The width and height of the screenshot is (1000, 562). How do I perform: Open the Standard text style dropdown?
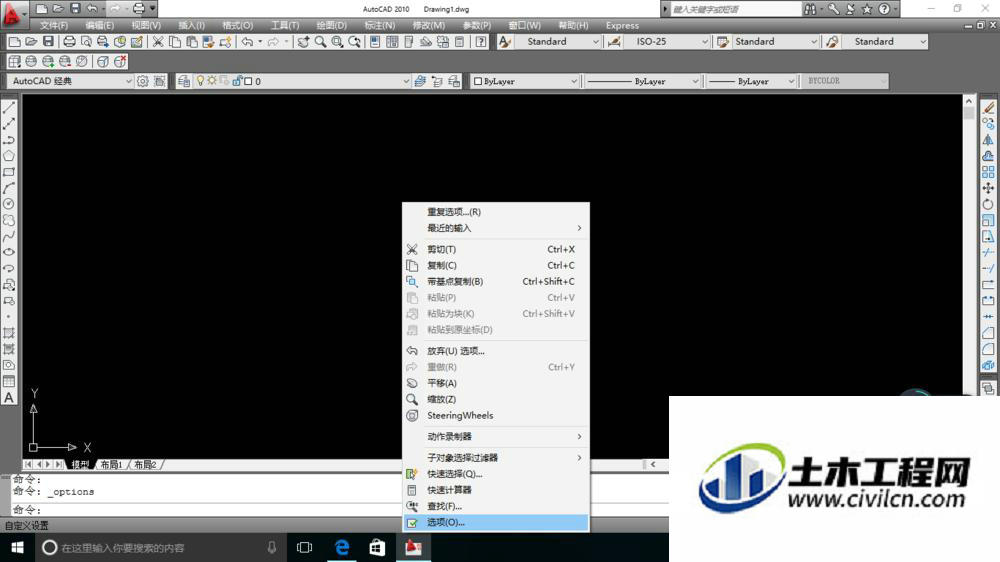558,42
